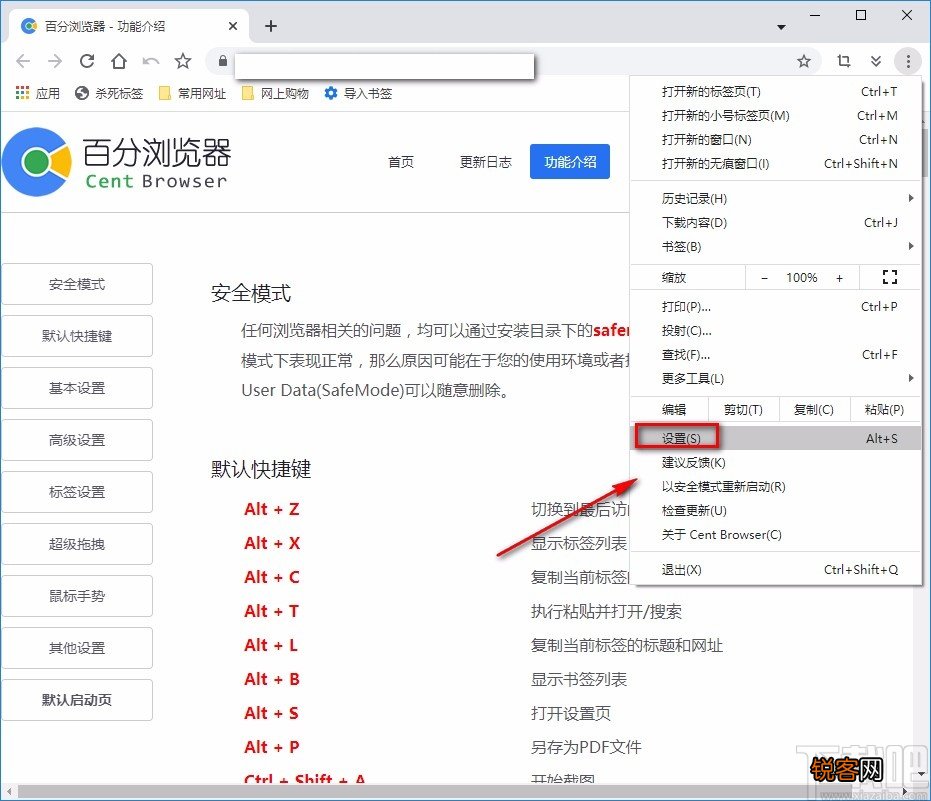Screen dimensions: 931x801
Task: Click 高级设置 sidebar button
Action: point(77,440)
